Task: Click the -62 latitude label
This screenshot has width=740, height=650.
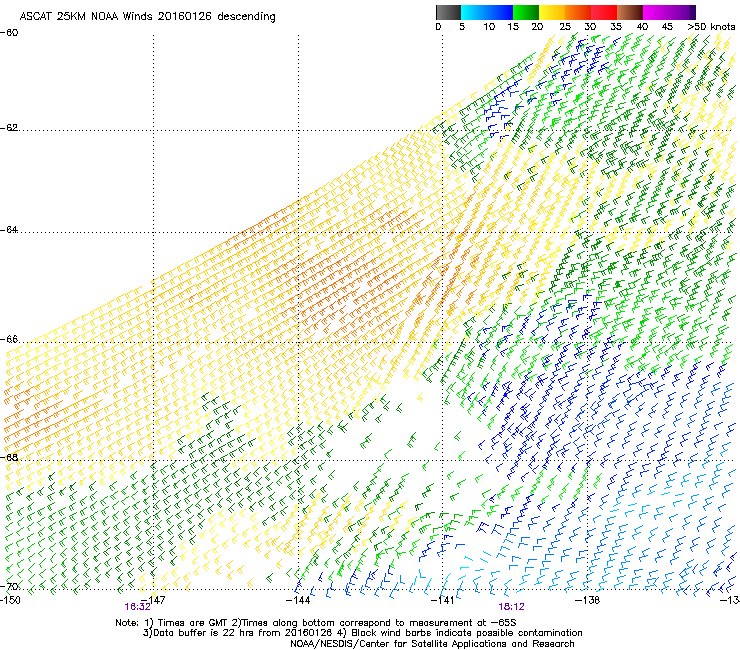Action: 9,128
